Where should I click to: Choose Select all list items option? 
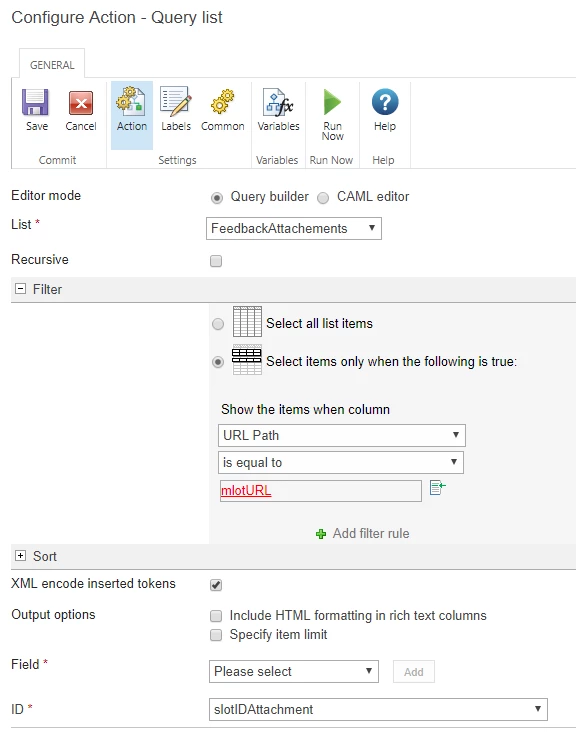pyautogui.click(x=218, y=324)
